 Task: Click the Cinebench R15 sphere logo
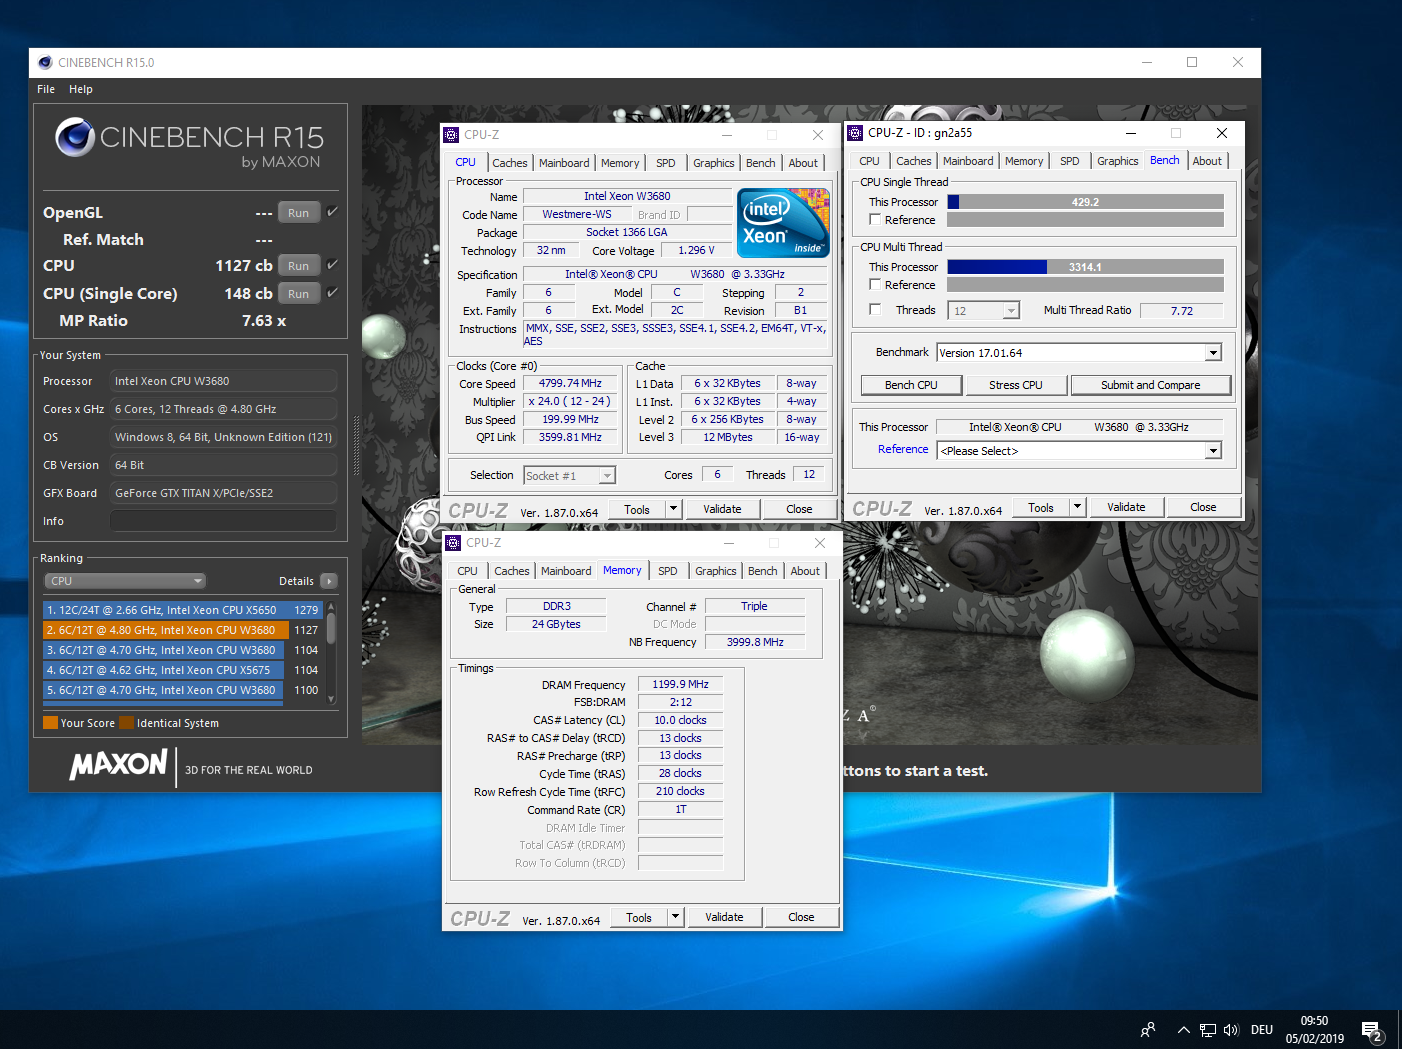pyautogui.click(x=75, y=137)
